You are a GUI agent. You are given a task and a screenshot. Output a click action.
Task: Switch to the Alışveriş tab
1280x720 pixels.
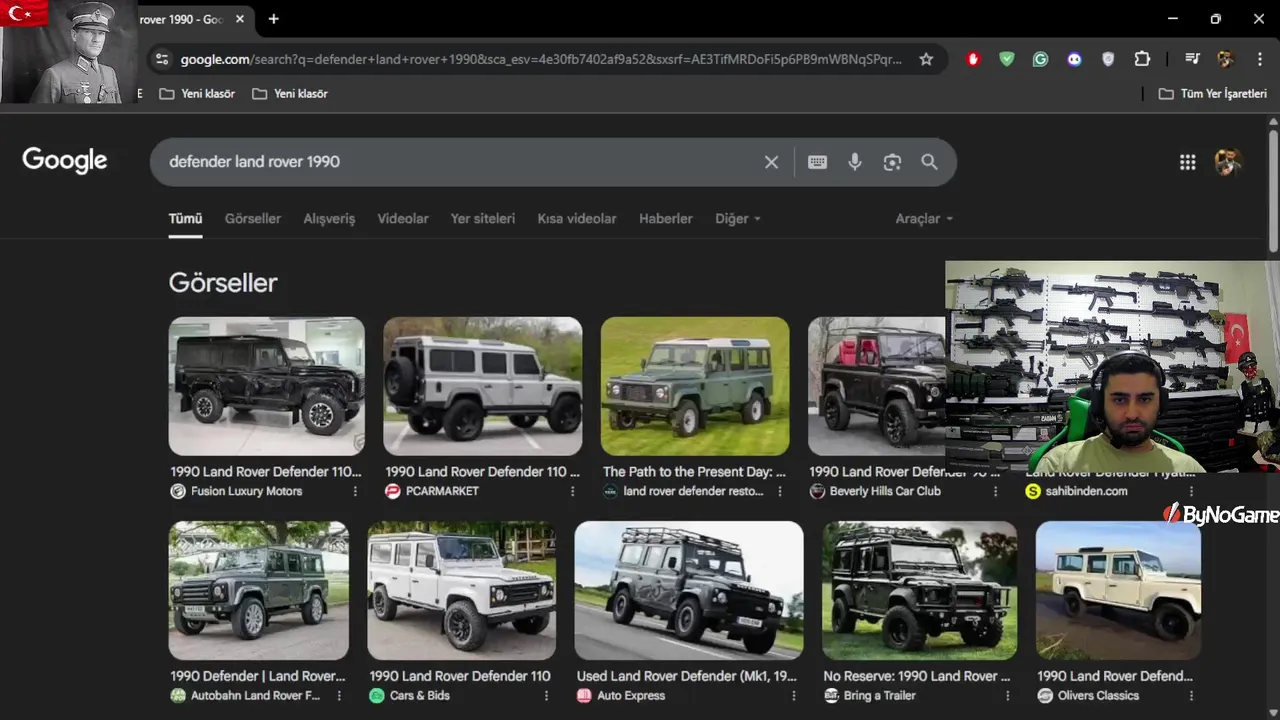point(329,218)
